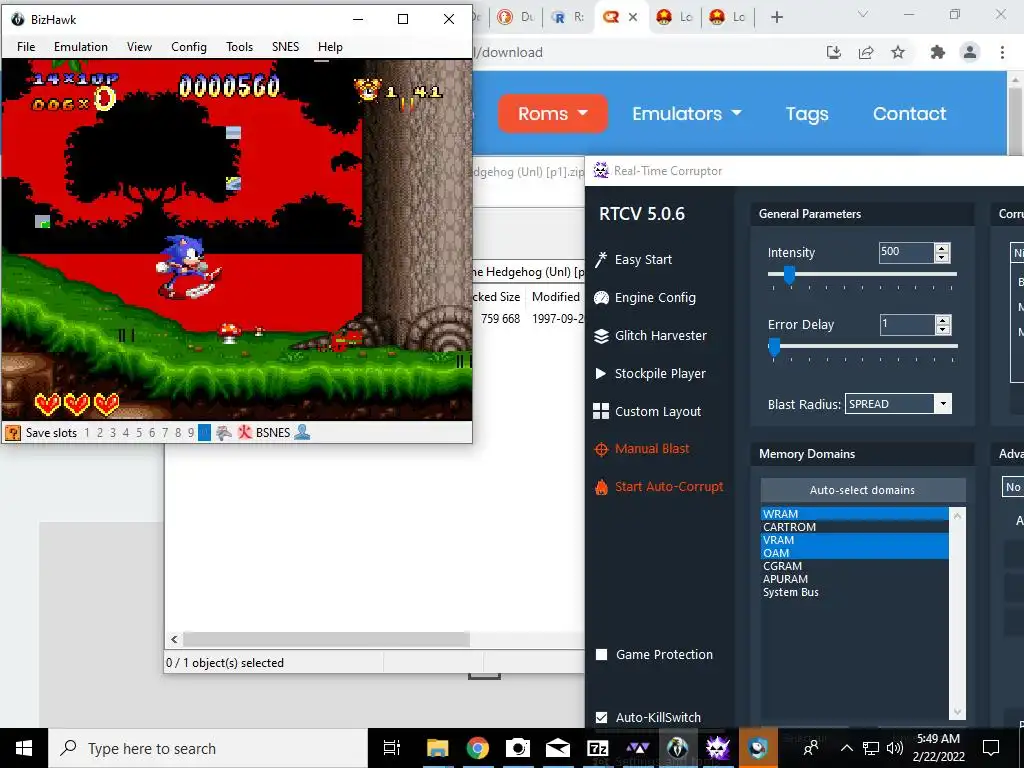Open File Explorer from the taskbar
Viewport: 1024px width, 768px height.
coord(438,748)
